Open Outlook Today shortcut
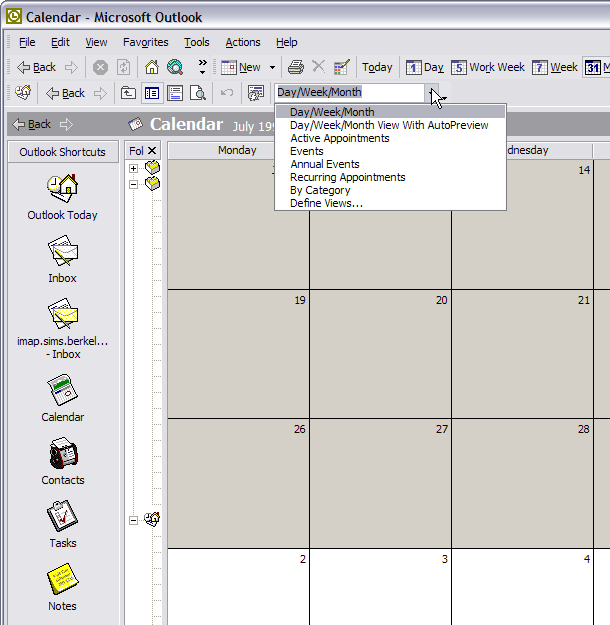This screenshot has width=610, height=625. click(63, 197)
